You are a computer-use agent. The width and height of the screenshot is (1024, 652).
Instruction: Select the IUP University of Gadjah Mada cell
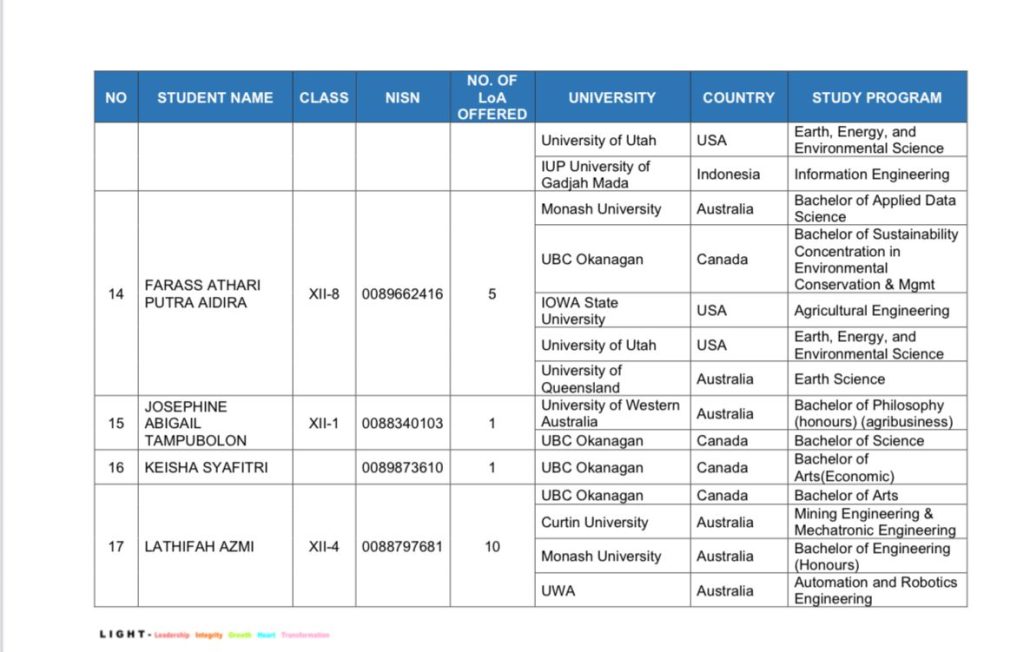(x=596, y=174)
